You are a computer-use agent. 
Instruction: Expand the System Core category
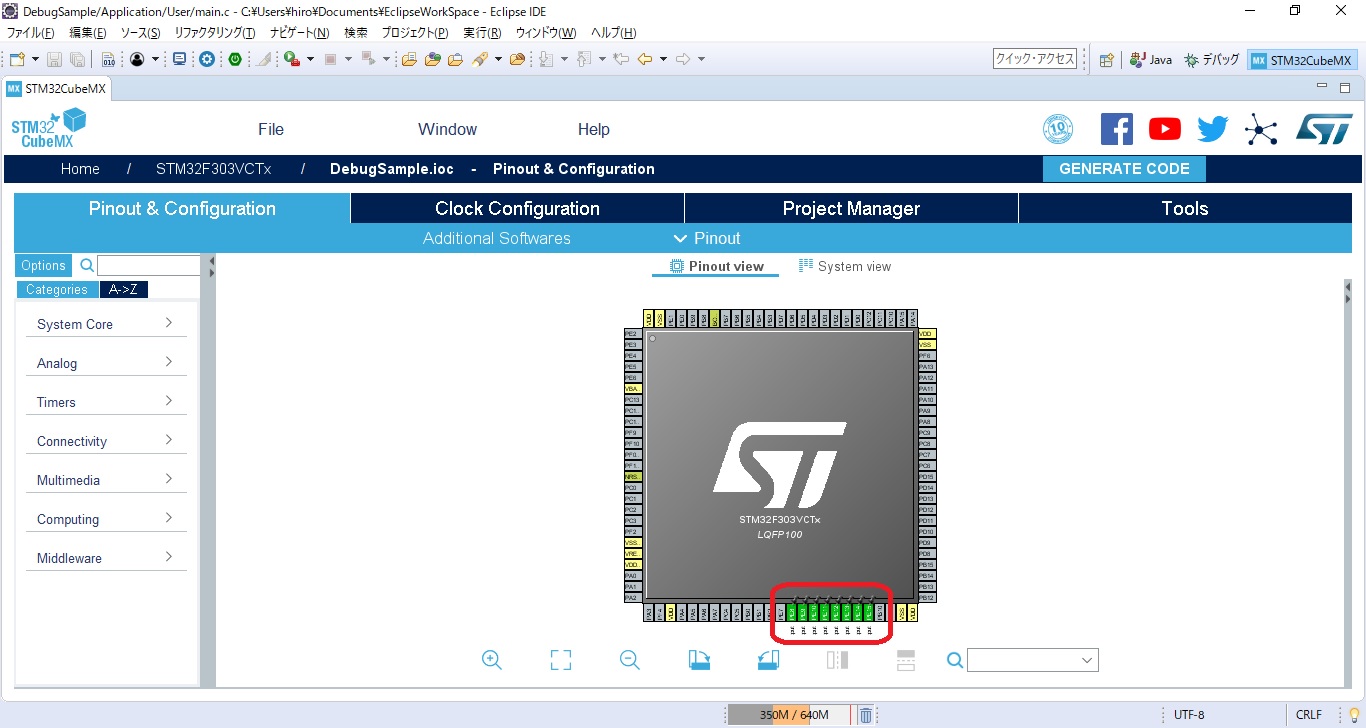tap(105, 324)
